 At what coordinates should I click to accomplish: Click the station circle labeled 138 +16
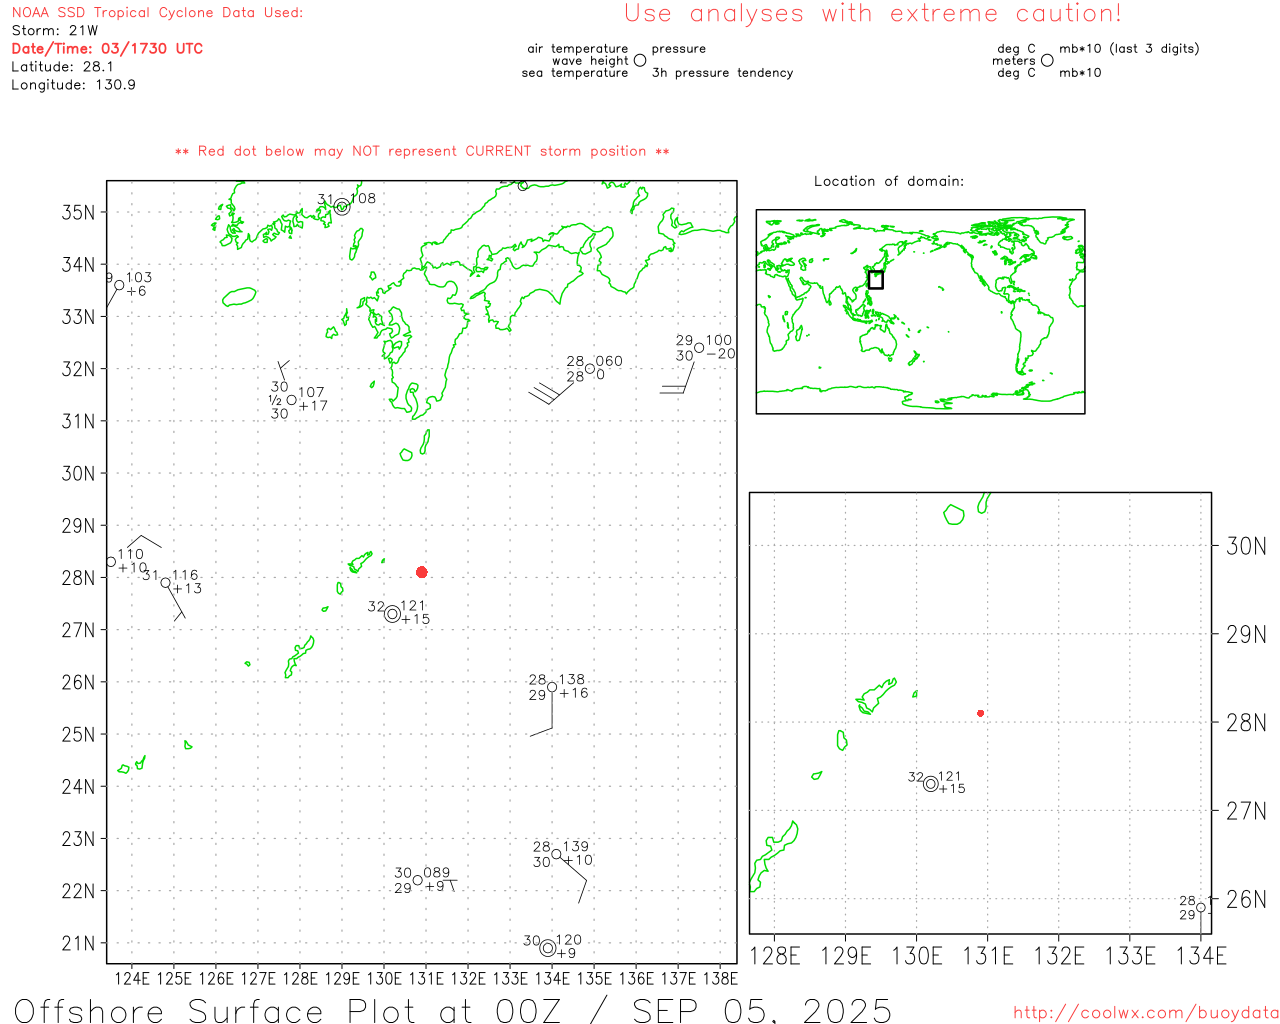pos(552,687)
